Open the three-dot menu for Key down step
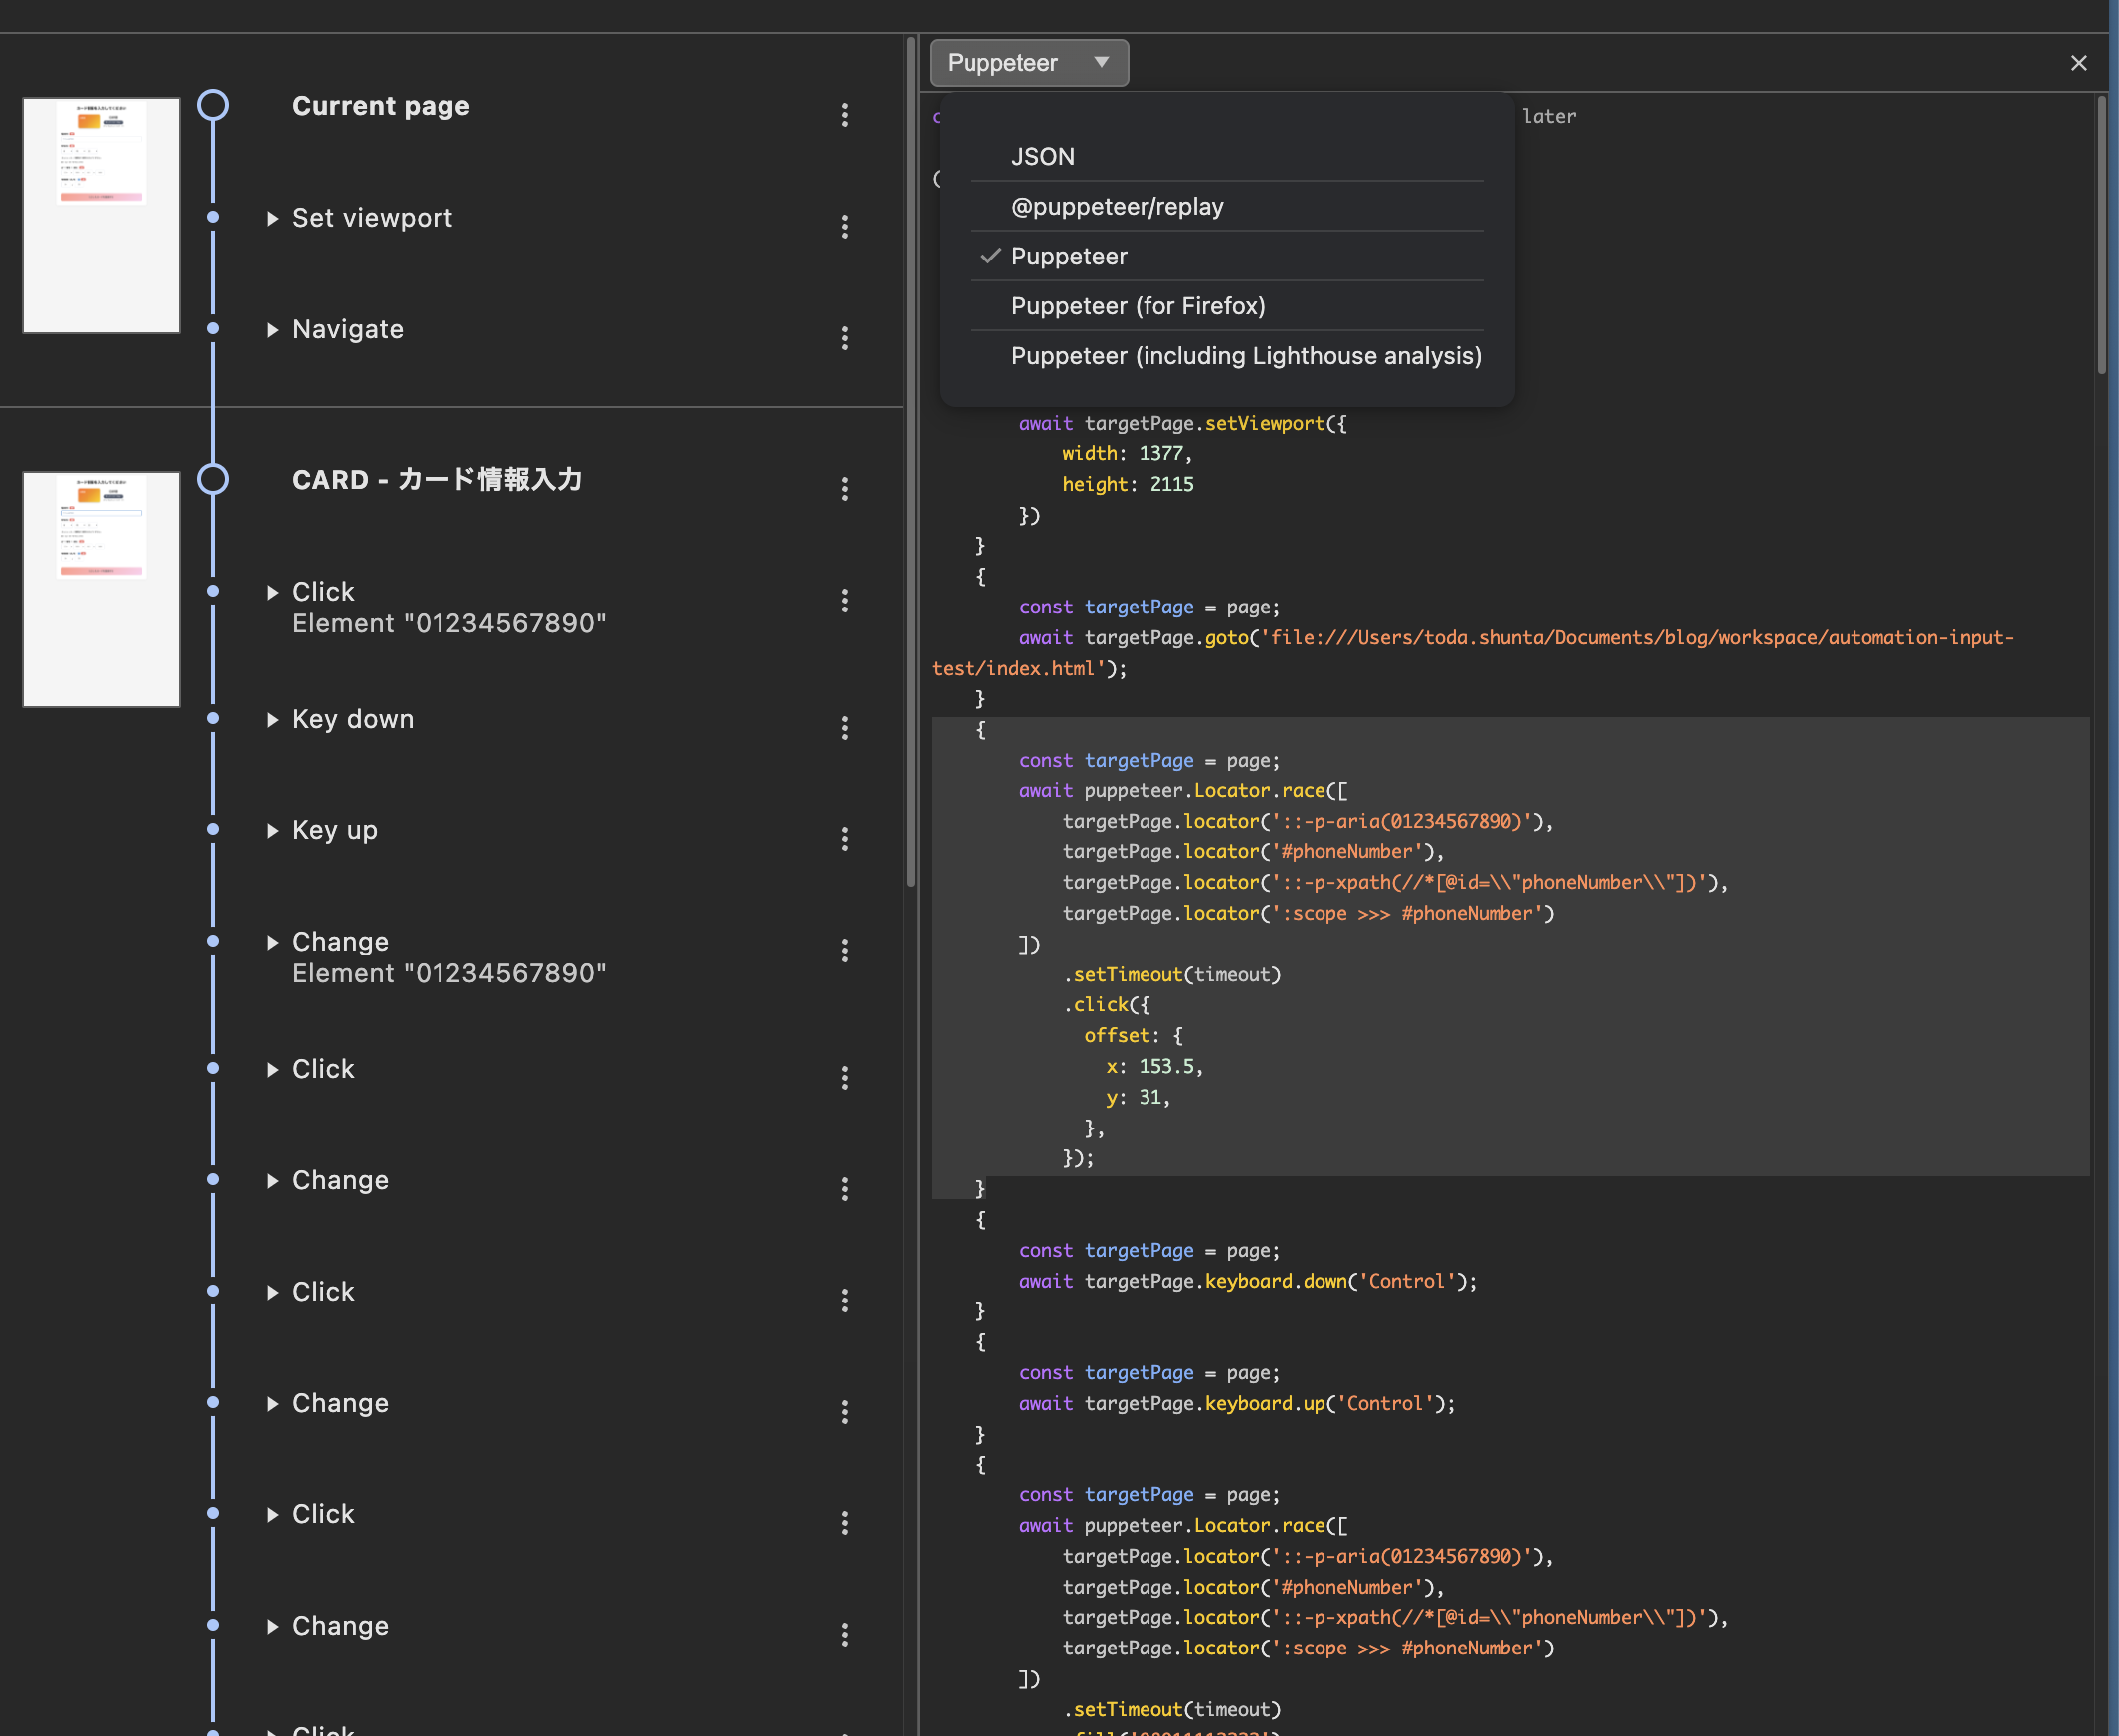 click(845, 728)
